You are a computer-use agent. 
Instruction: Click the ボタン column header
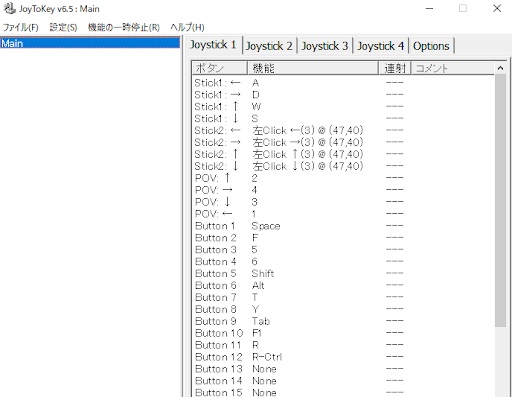click(220, 68)
